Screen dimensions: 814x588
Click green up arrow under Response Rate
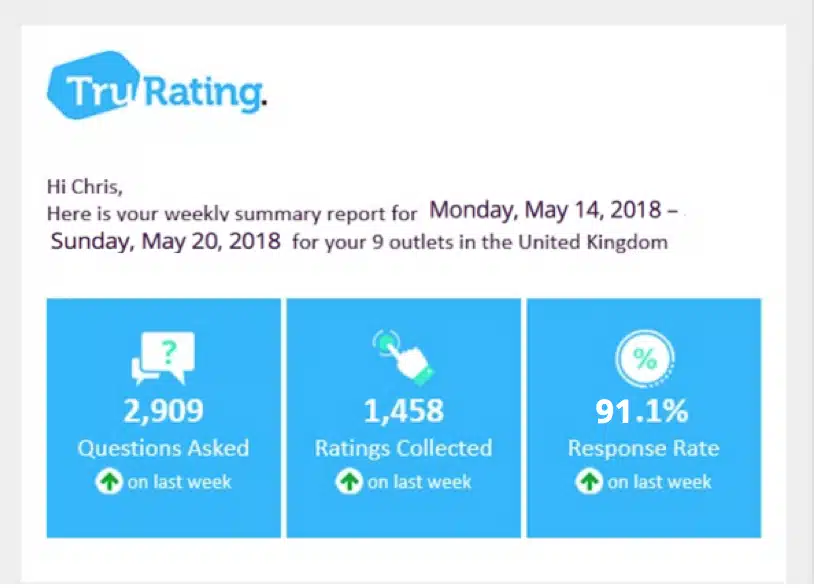pyautogui.click(x=588, y=482)
